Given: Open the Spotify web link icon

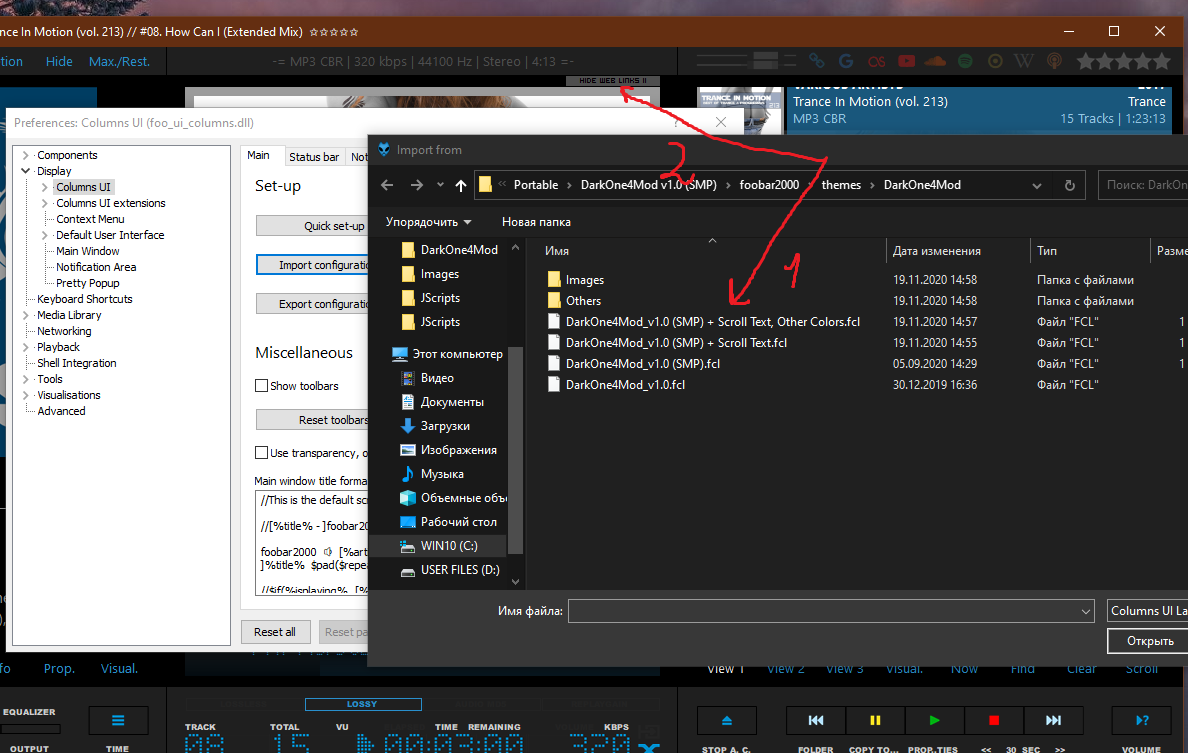Looking at the screenshot, I should tap(965, 61).
